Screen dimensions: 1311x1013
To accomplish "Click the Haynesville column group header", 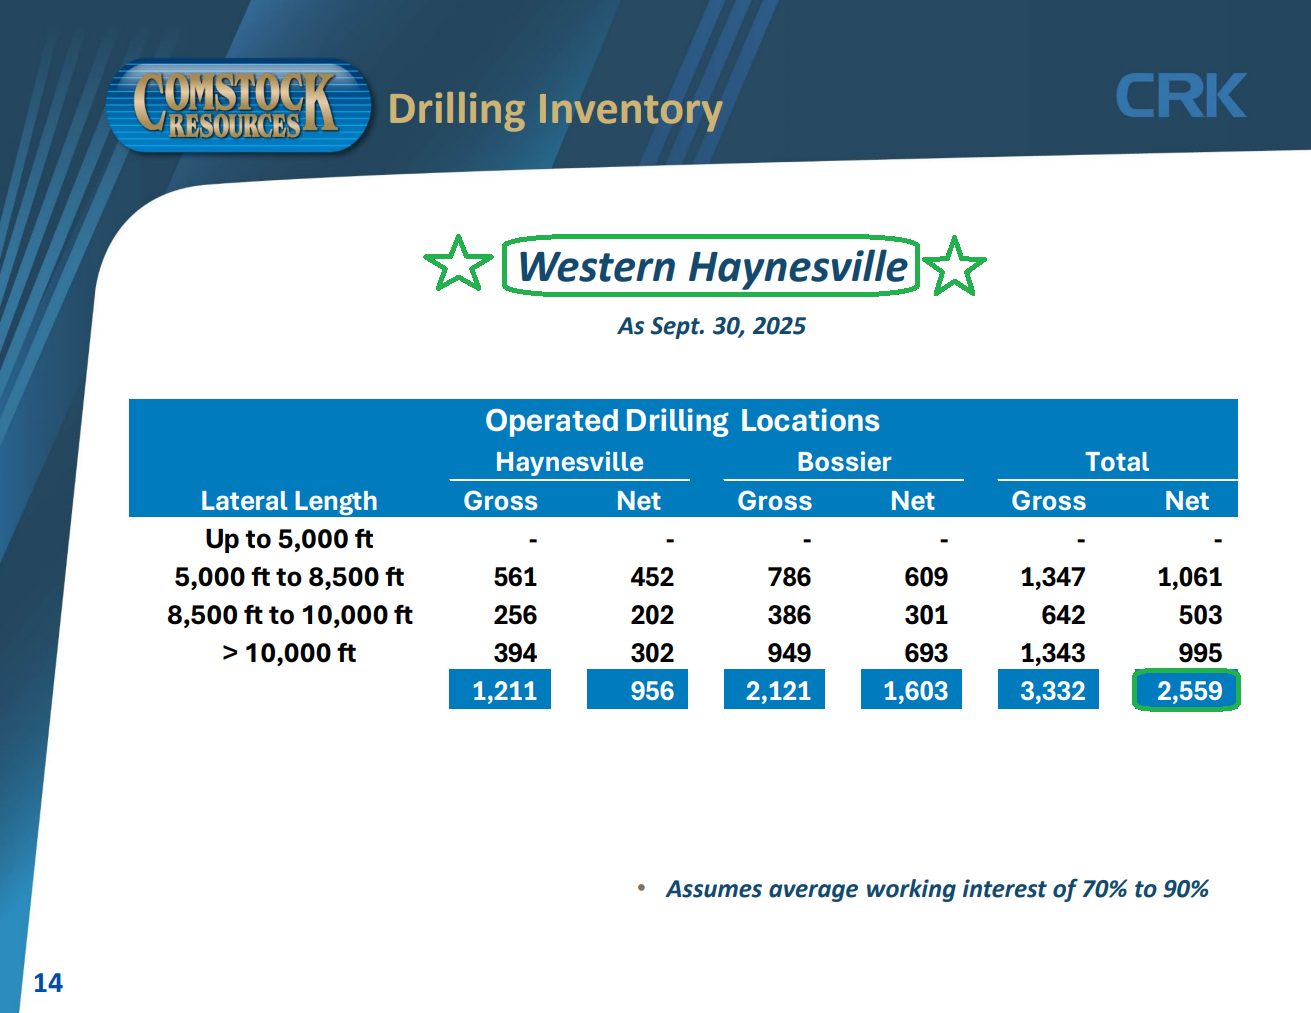I will pos(569,462).
